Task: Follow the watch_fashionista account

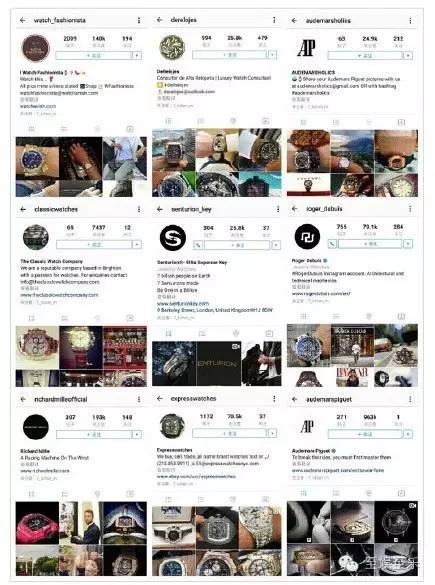Action: [94, 56]
